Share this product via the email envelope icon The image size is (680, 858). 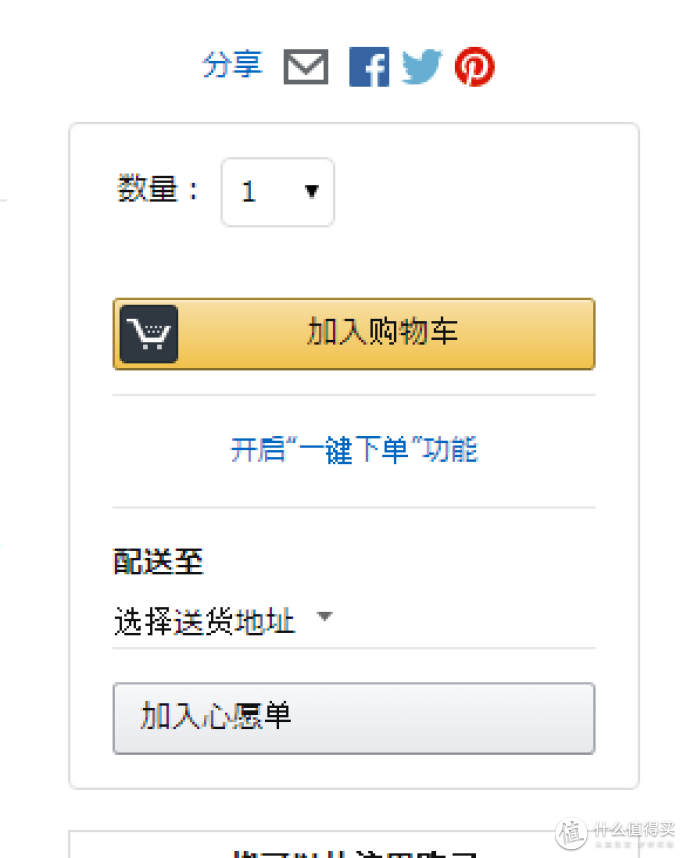coord(306,67)
